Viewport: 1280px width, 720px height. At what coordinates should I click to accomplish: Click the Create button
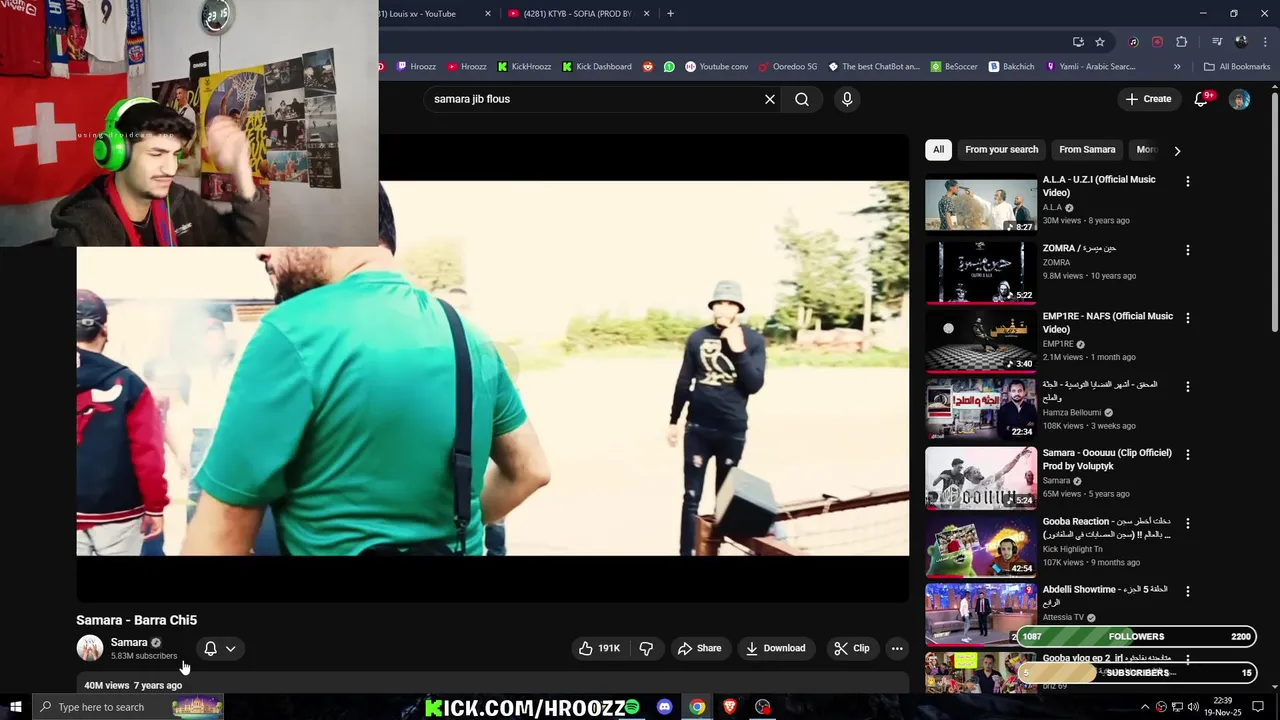[1148, 99]
